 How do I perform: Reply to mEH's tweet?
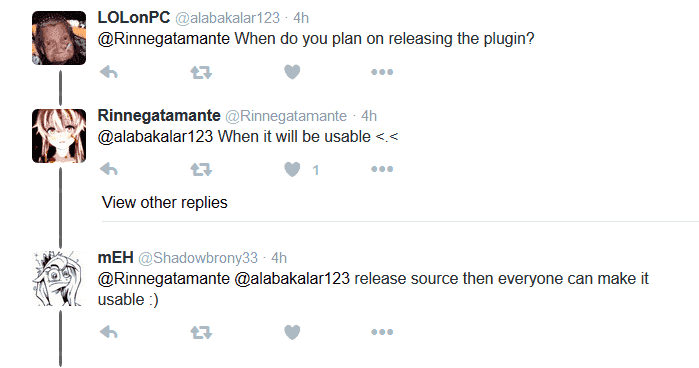click(109, 332)
